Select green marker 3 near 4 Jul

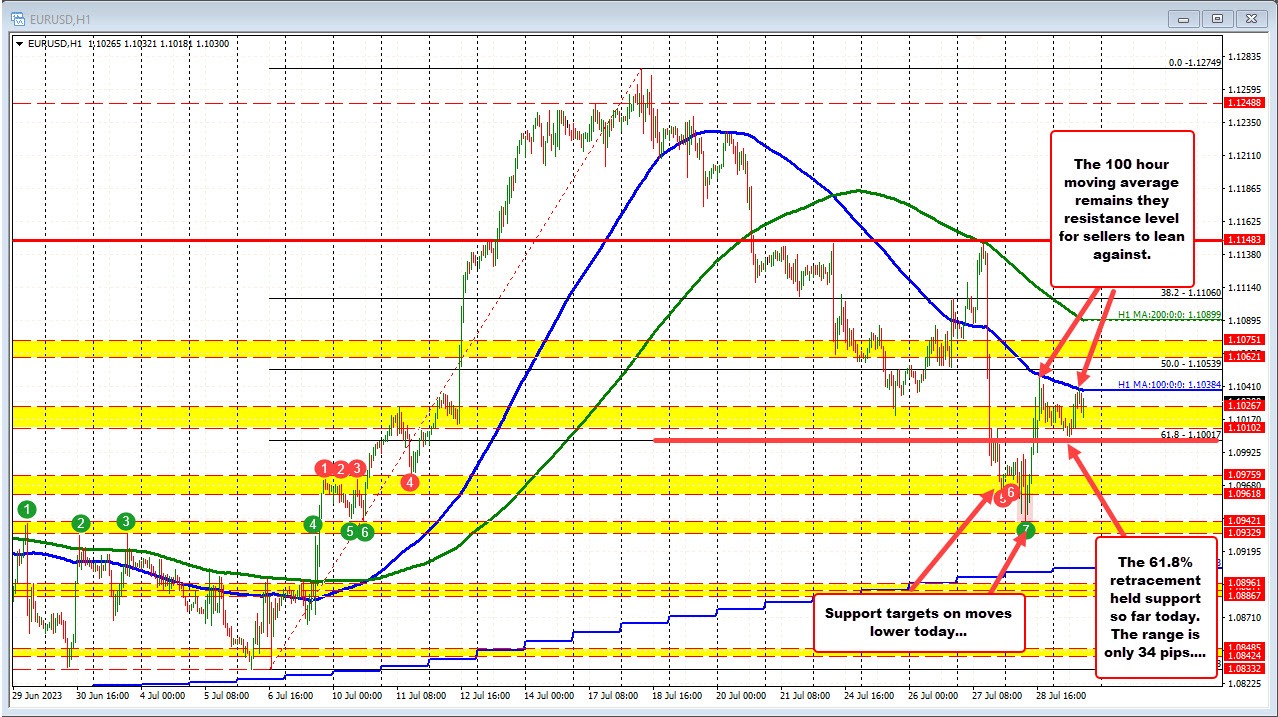point(125,521)
